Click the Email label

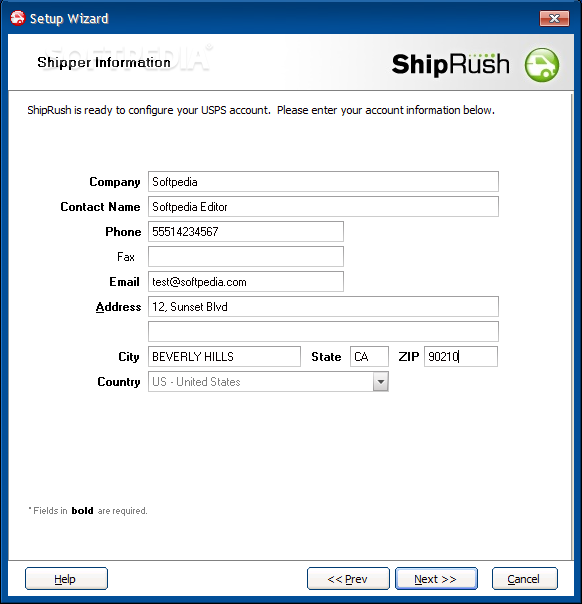[124, 282]
